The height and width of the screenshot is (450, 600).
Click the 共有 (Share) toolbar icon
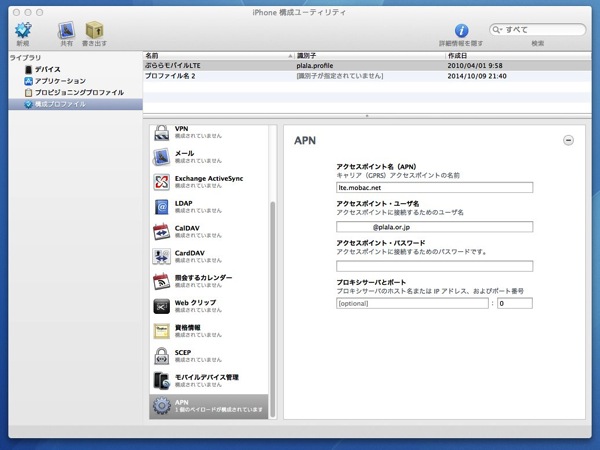[65, 31]
